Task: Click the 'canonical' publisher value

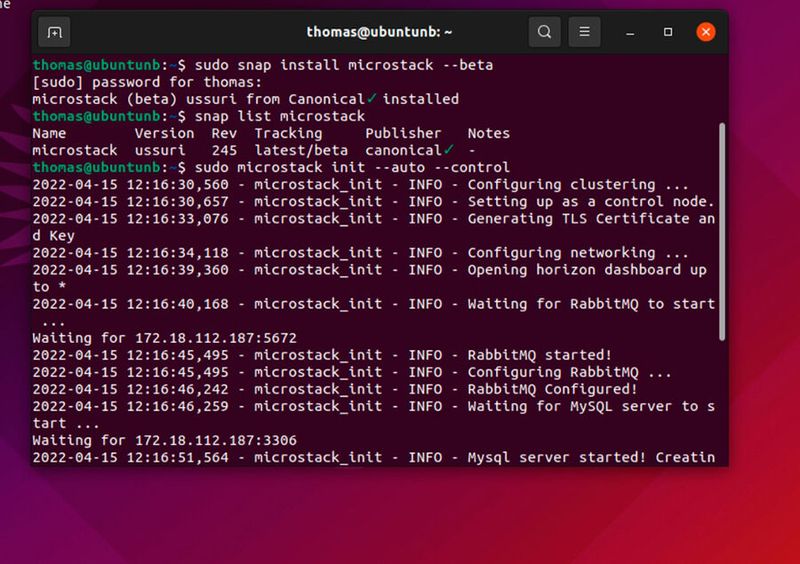Action: [x=403, y=151]
